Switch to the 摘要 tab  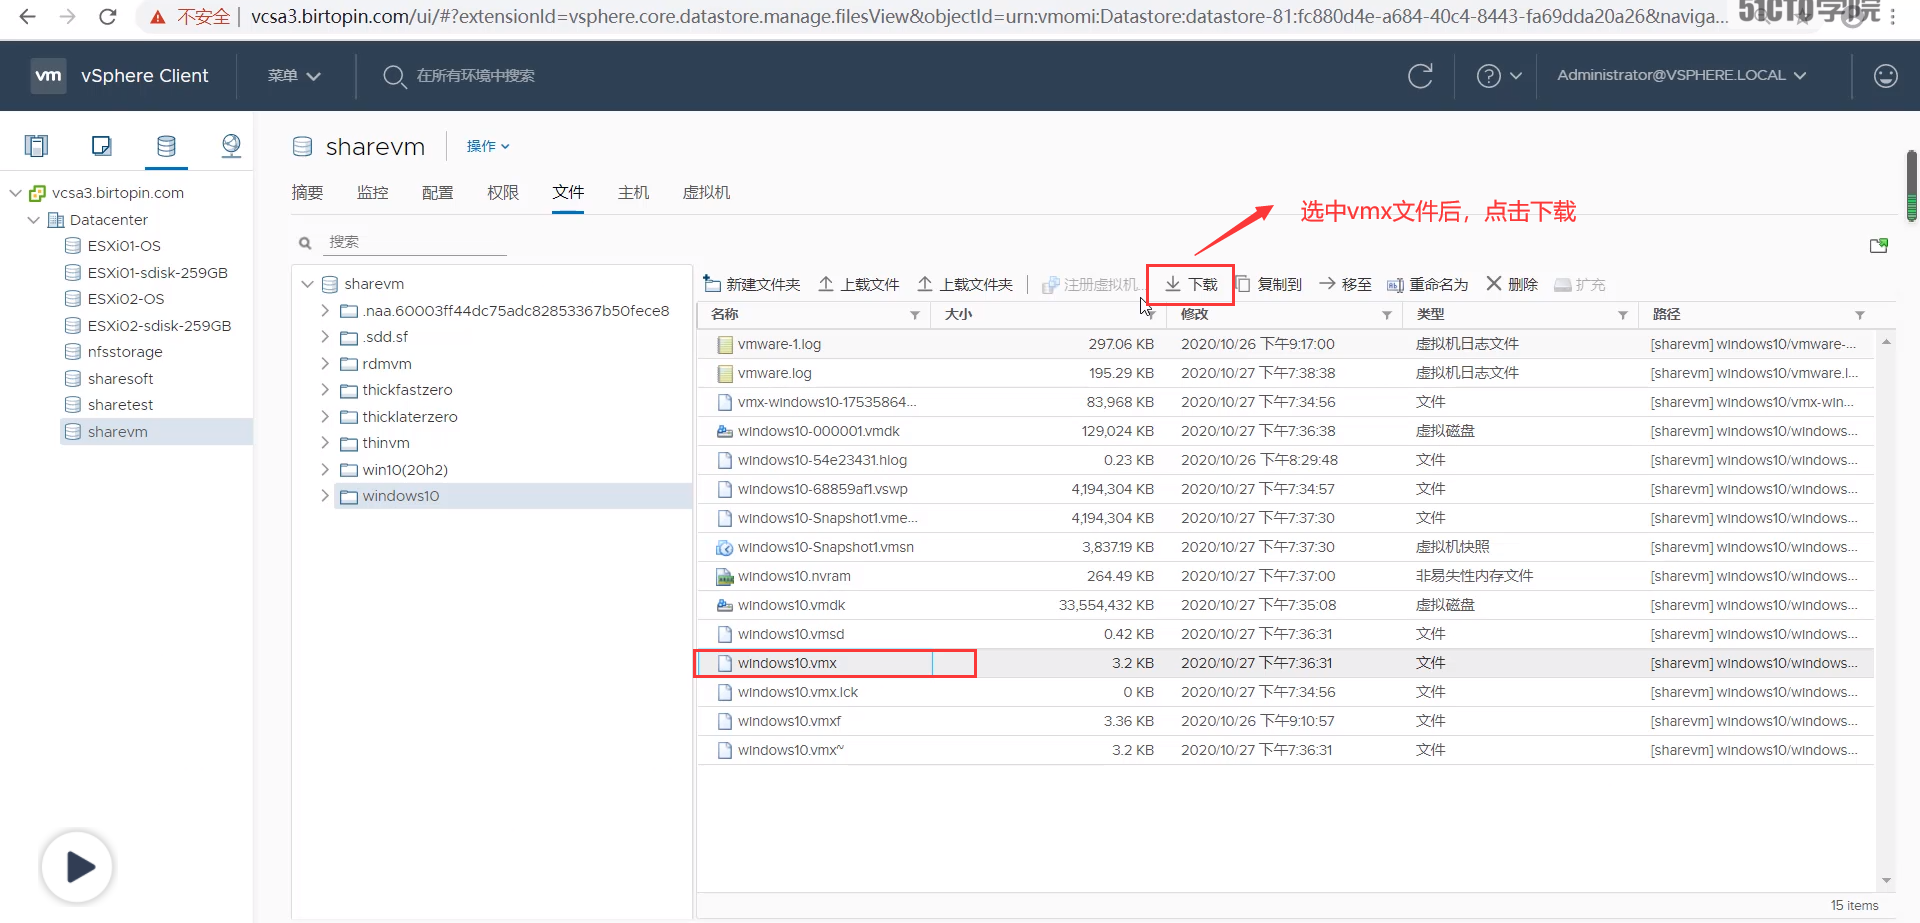[307, 193]
